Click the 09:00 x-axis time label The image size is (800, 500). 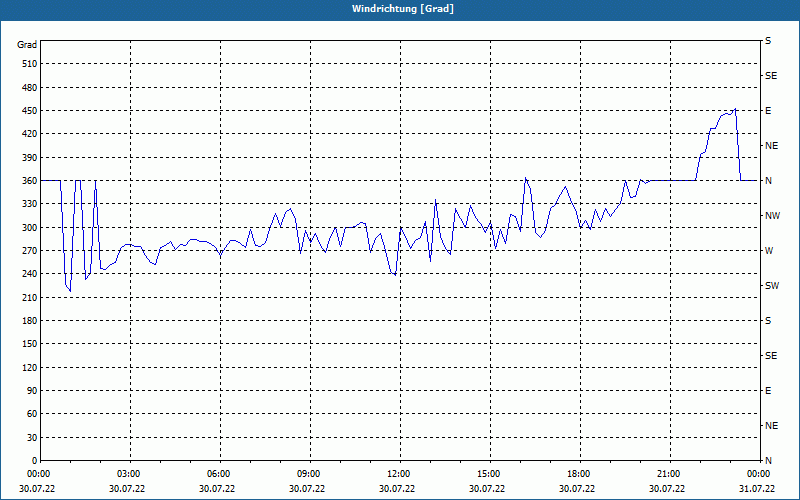pos(307,474)
